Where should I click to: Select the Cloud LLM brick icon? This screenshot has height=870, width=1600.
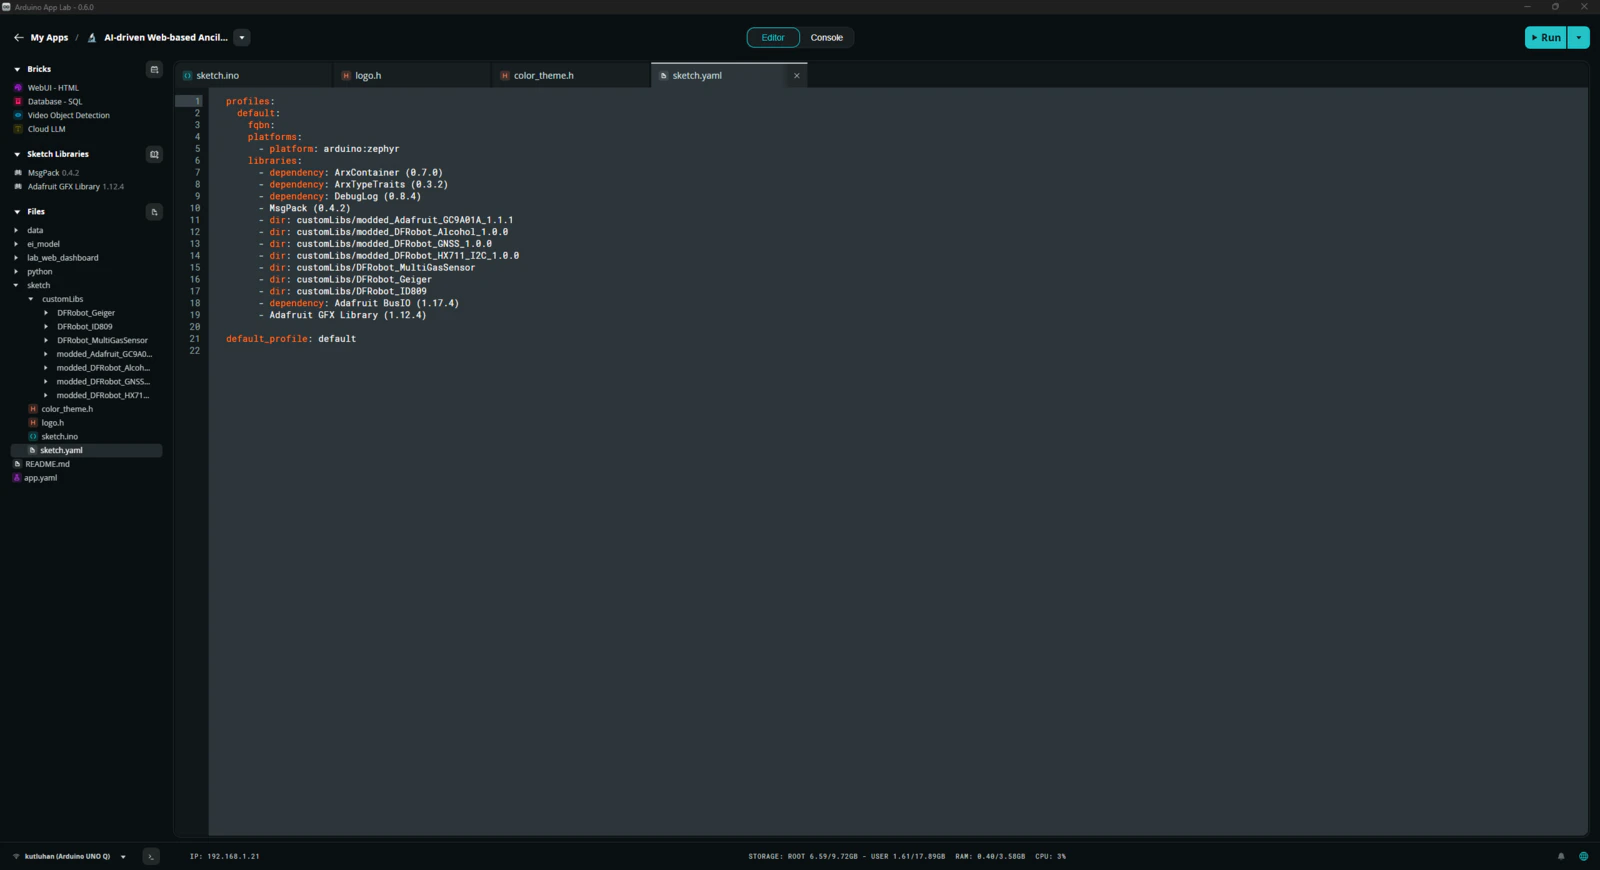coord(18,129)
